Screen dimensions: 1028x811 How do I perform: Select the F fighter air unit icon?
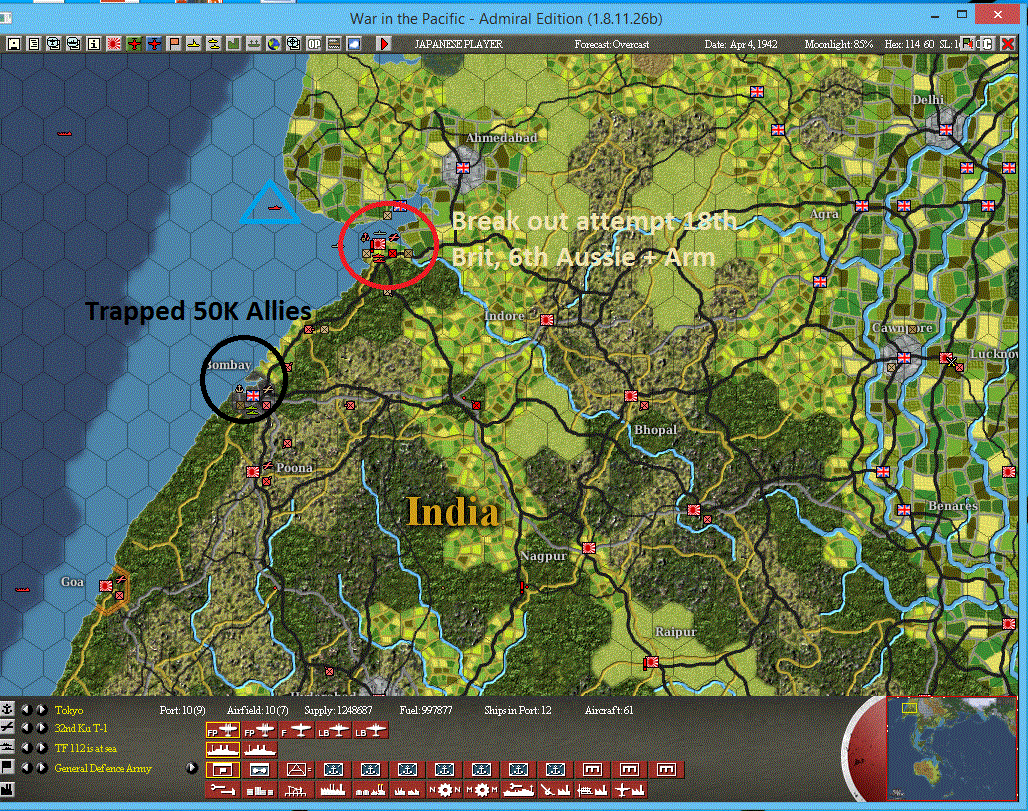[296, 730]
